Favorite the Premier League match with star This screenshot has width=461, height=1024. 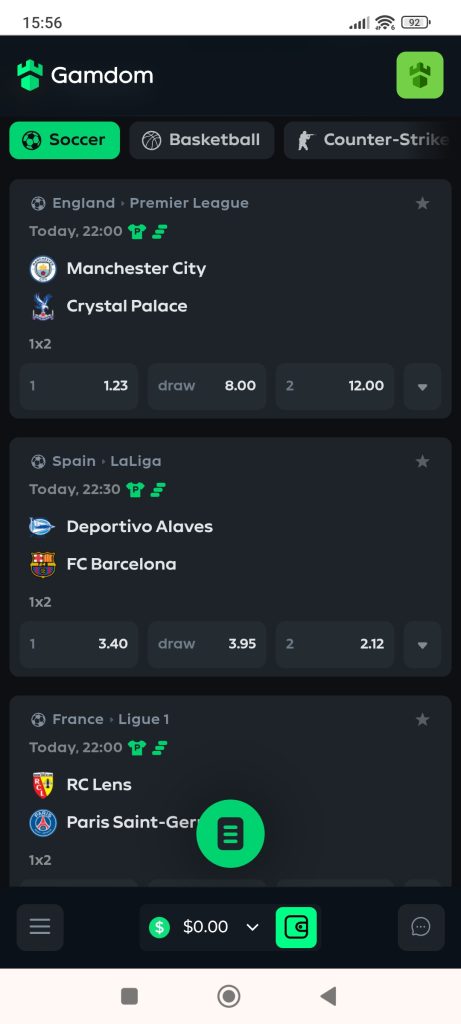point(422,204)
